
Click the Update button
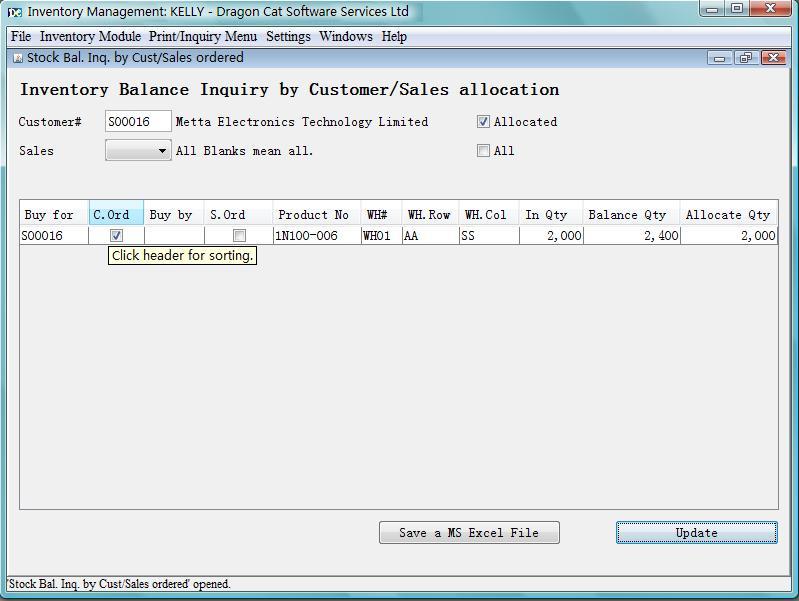(697, 533)
